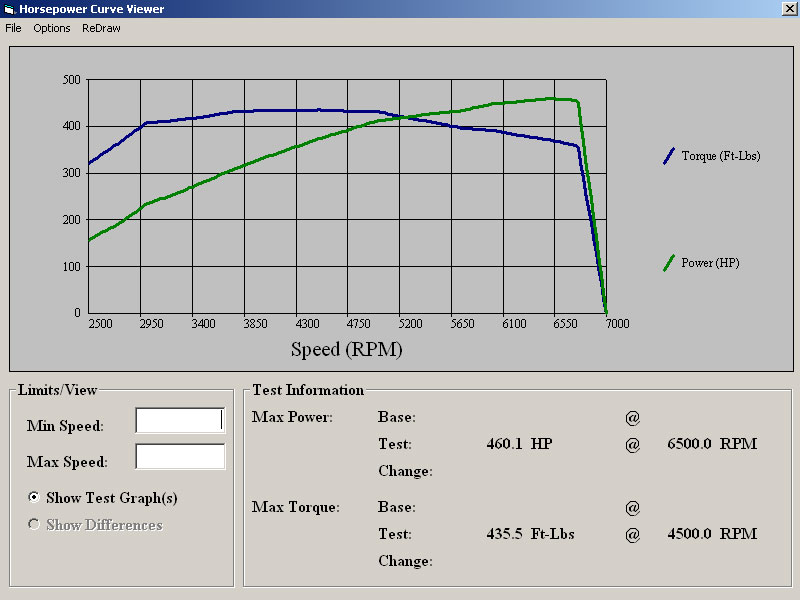Click the ReDraw menu item
Image resolution: width=800 pixels, height=600 pixels.
101,28
